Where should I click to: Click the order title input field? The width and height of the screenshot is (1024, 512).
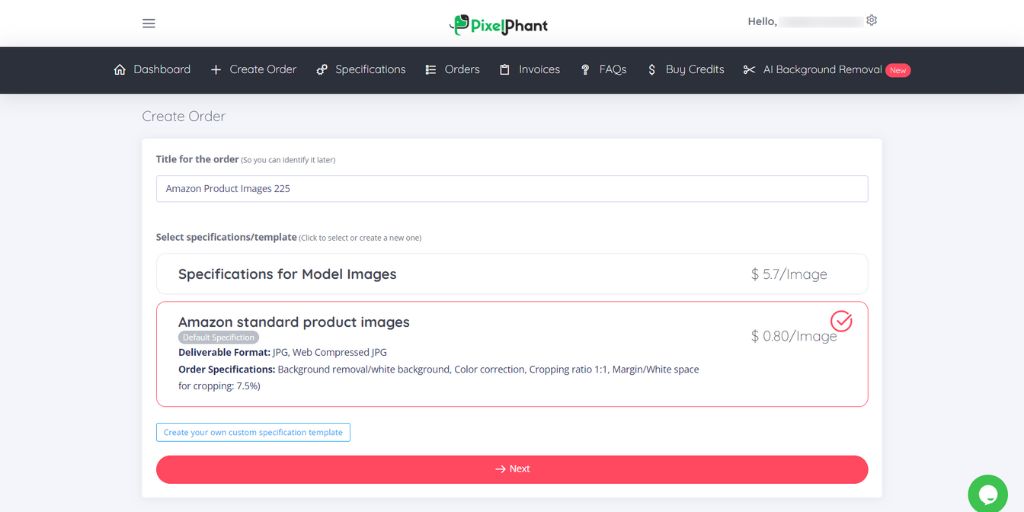tap(512, 189)
